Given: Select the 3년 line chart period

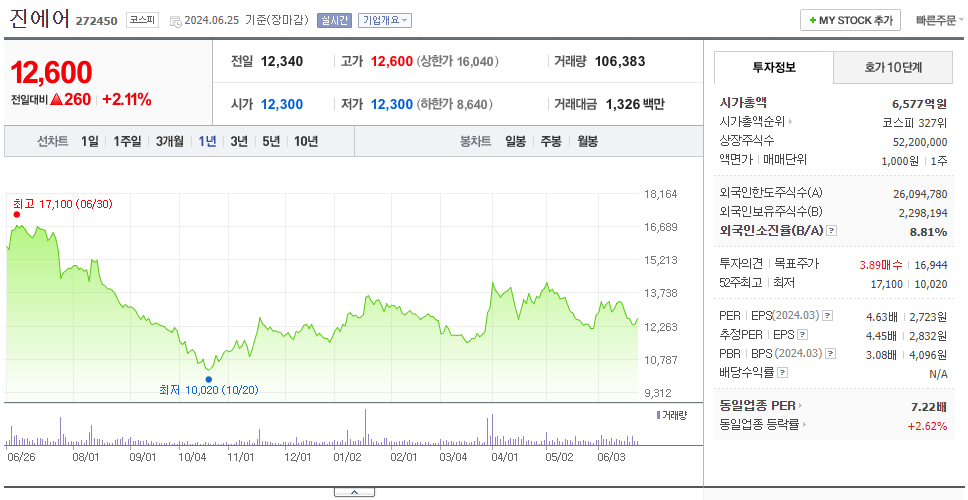Looking at the screenshot, I should coord(239,141).
